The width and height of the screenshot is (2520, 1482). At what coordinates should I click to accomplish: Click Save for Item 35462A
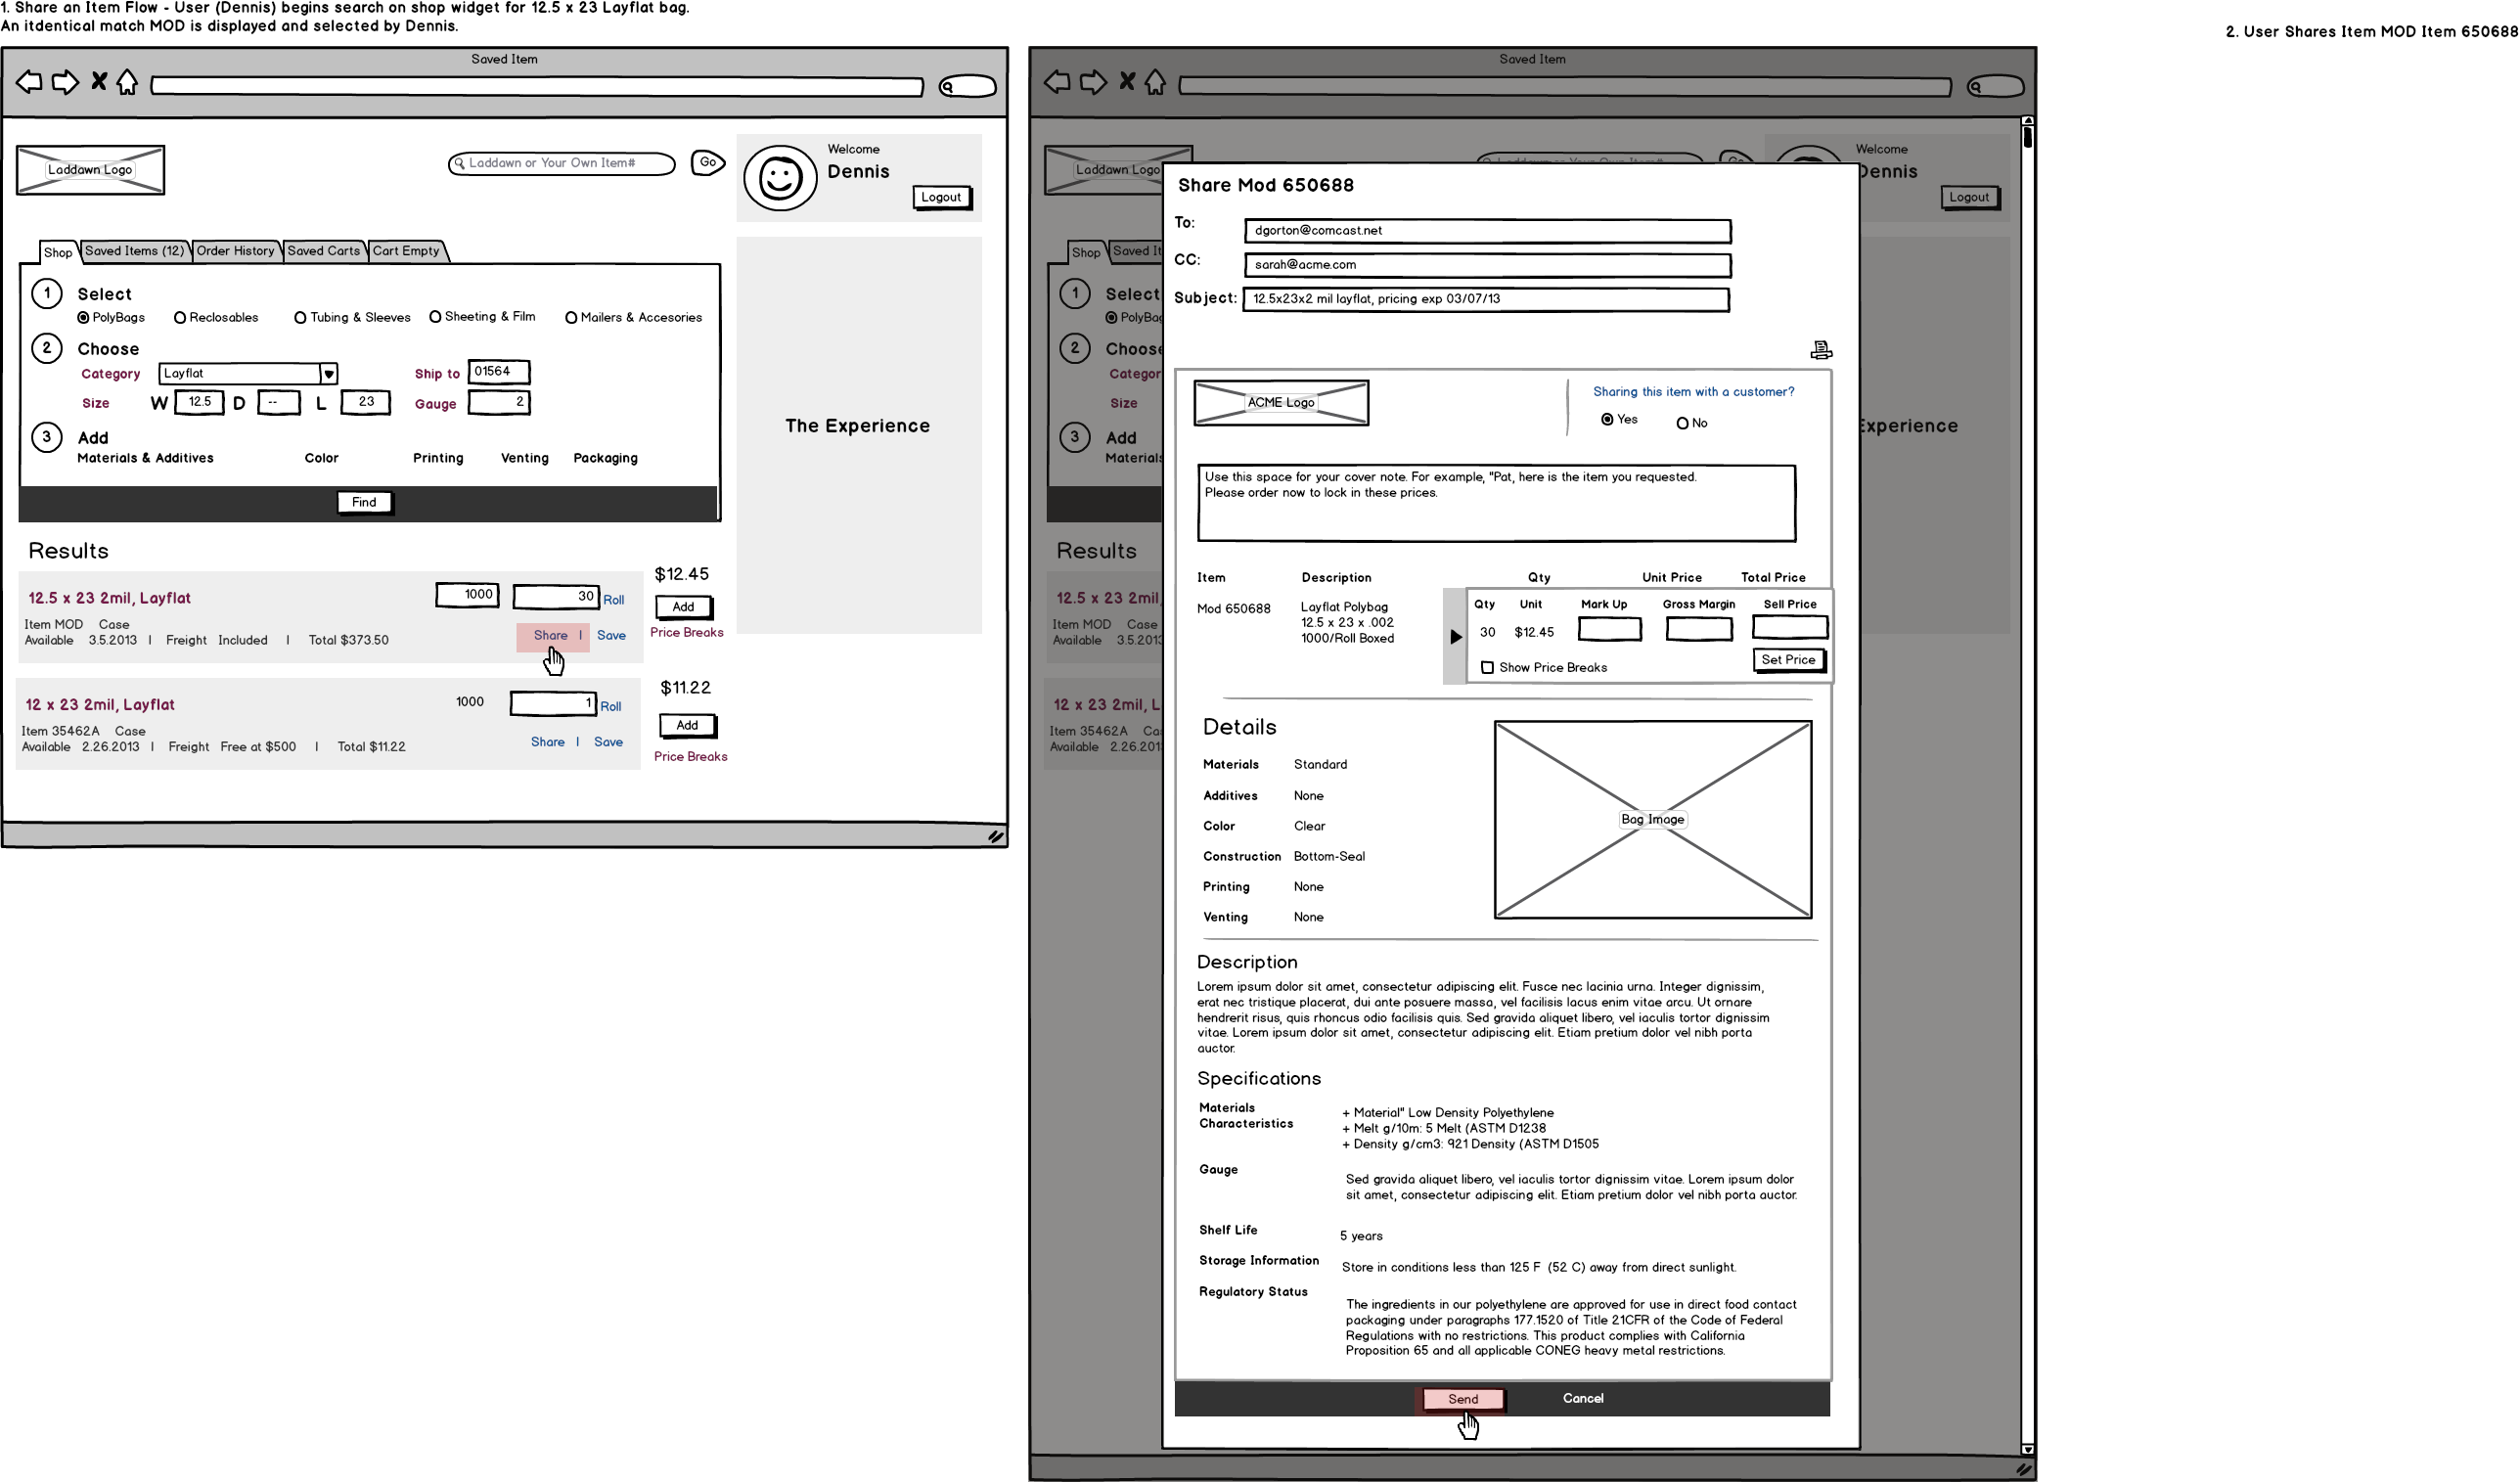click(x=608, y=742)
